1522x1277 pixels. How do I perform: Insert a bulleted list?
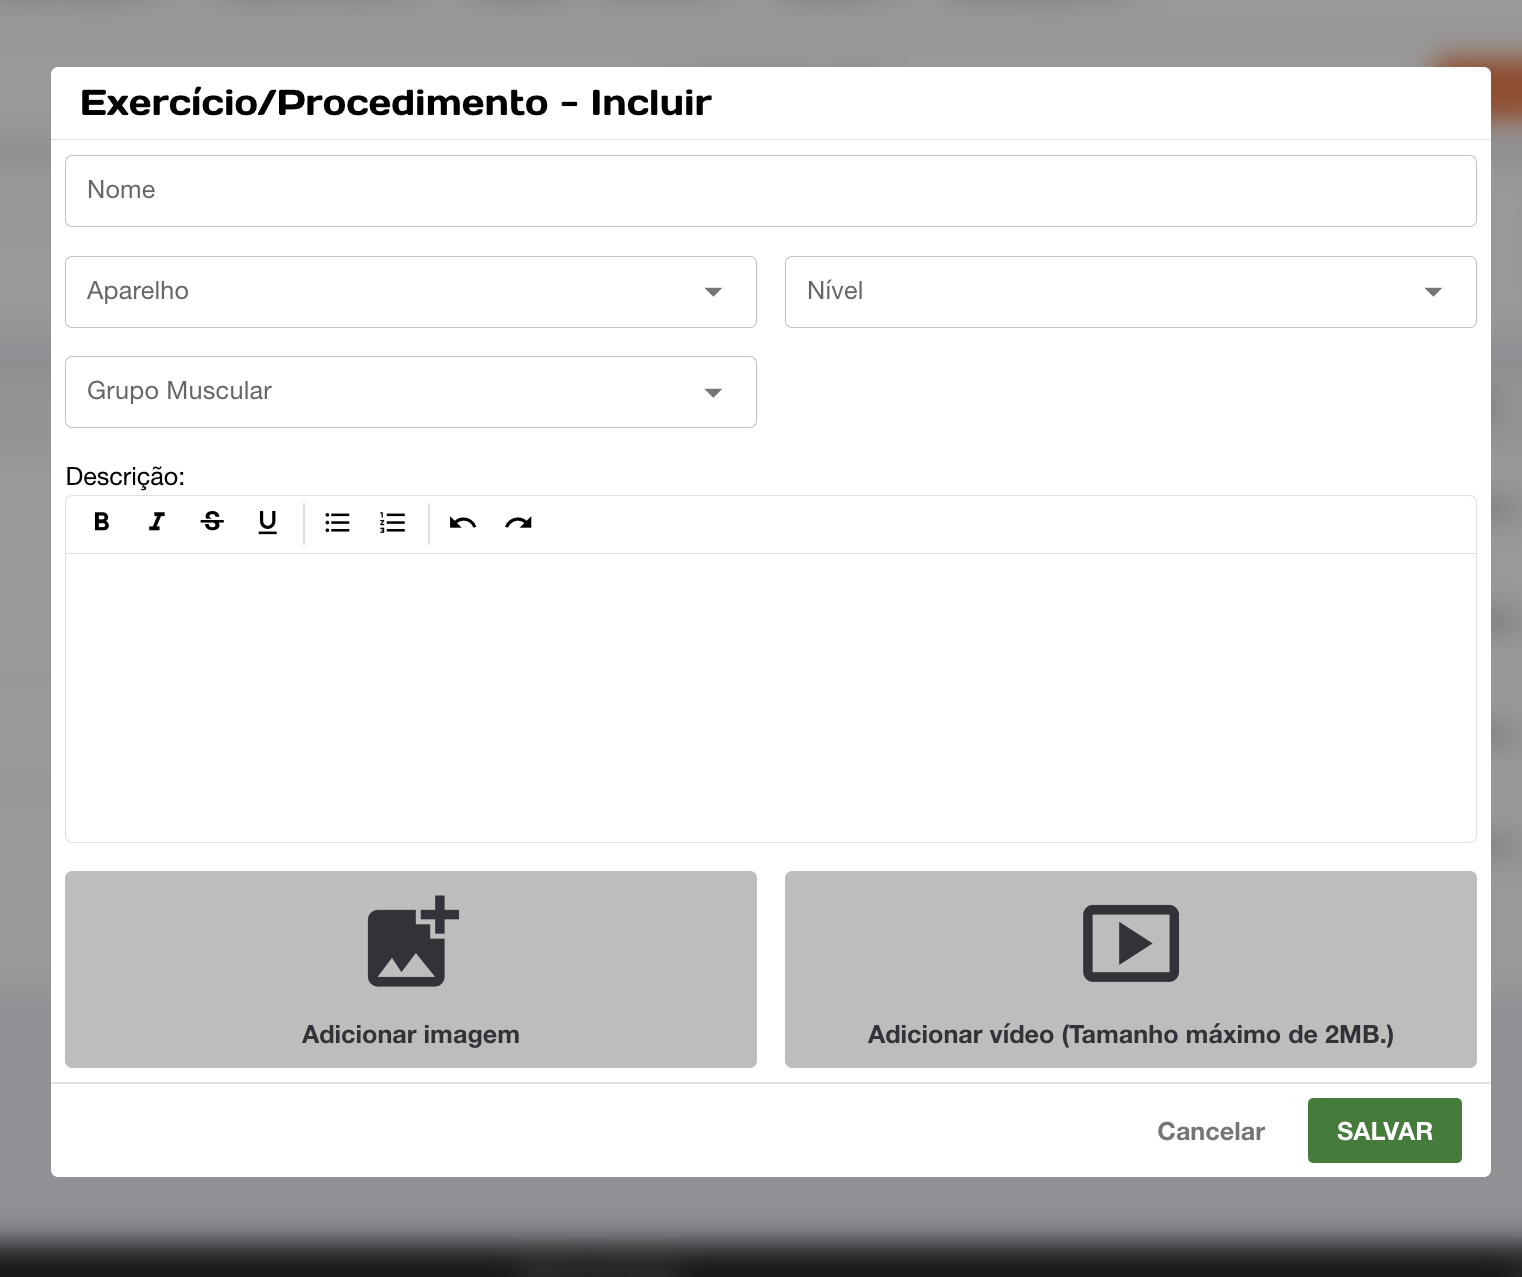[337, 523]
